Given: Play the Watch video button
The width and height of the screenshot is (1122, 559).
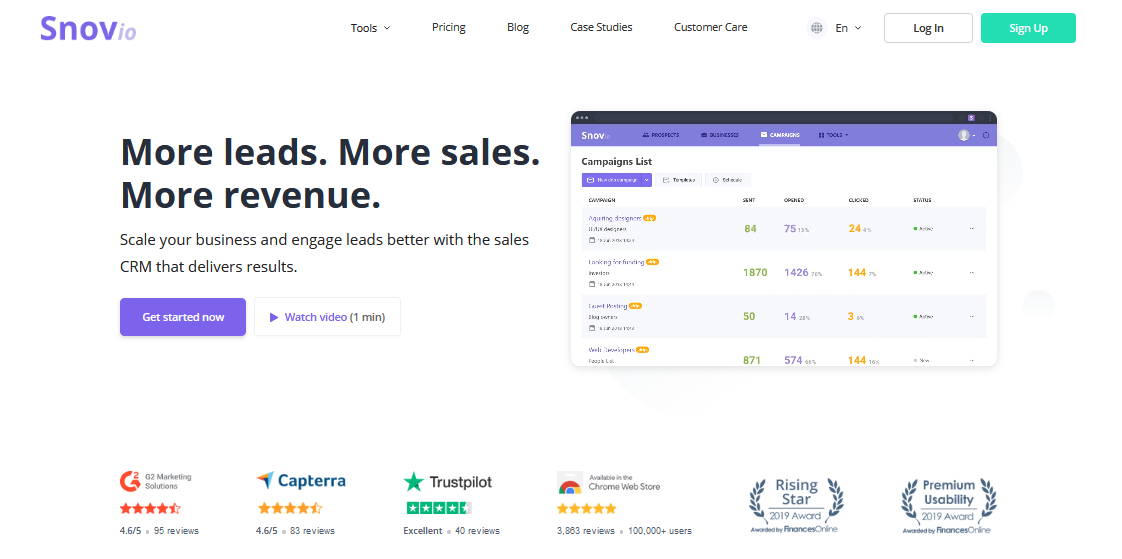Looking at the screenshot, I should 327,316.
